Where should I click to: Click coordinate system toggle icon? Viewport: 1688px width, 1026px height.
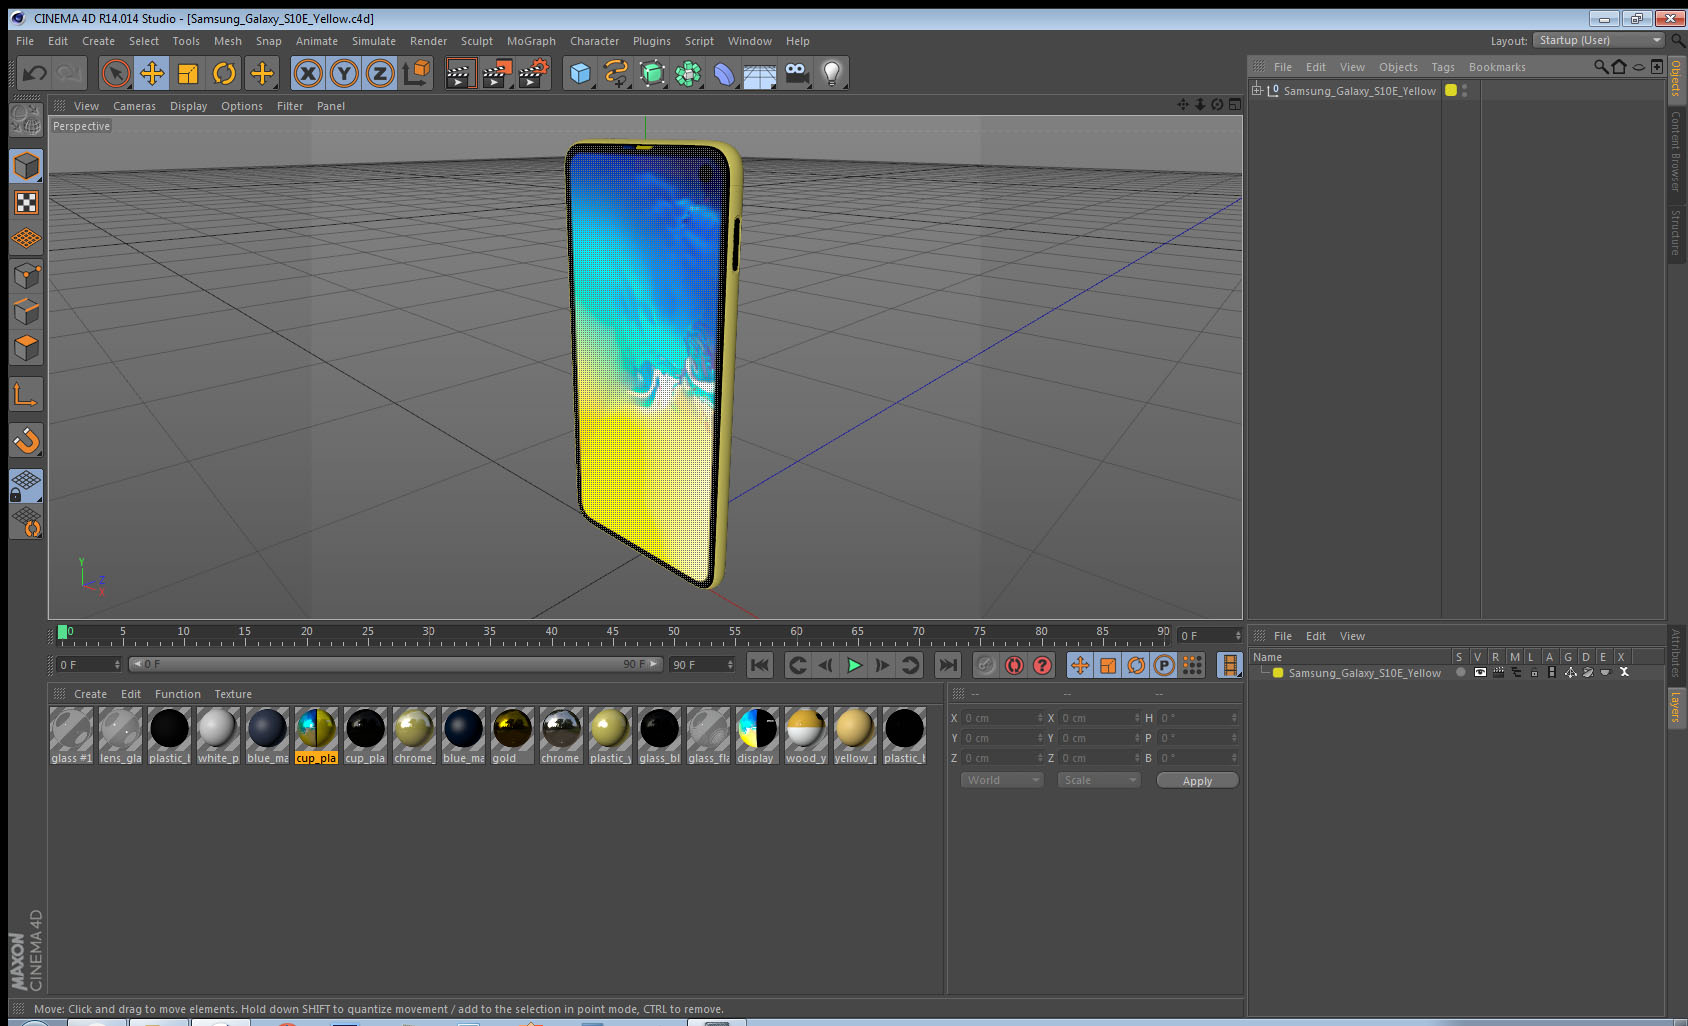coord(417,73)
